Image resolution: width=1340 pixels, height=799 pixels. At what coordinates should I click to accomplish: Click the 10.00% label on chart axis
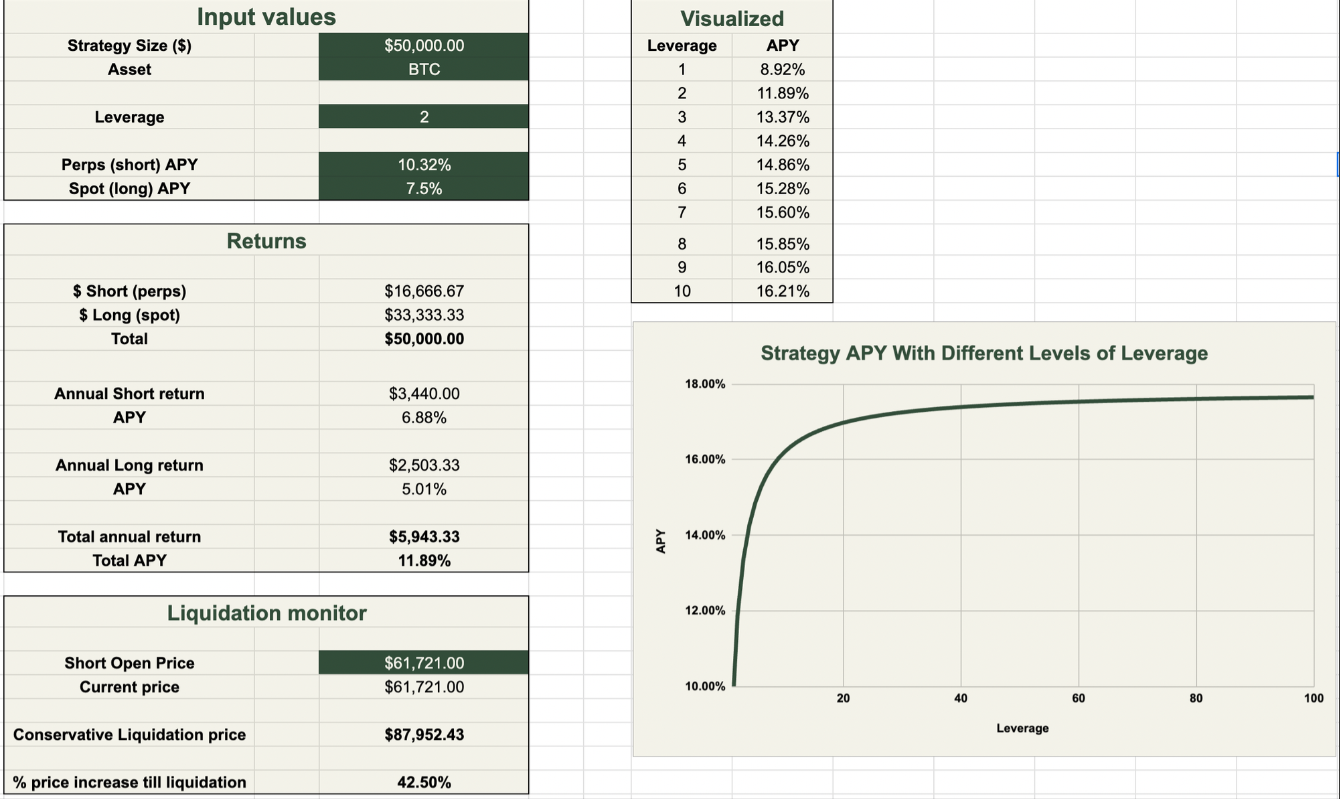click(x=705, y=686)
